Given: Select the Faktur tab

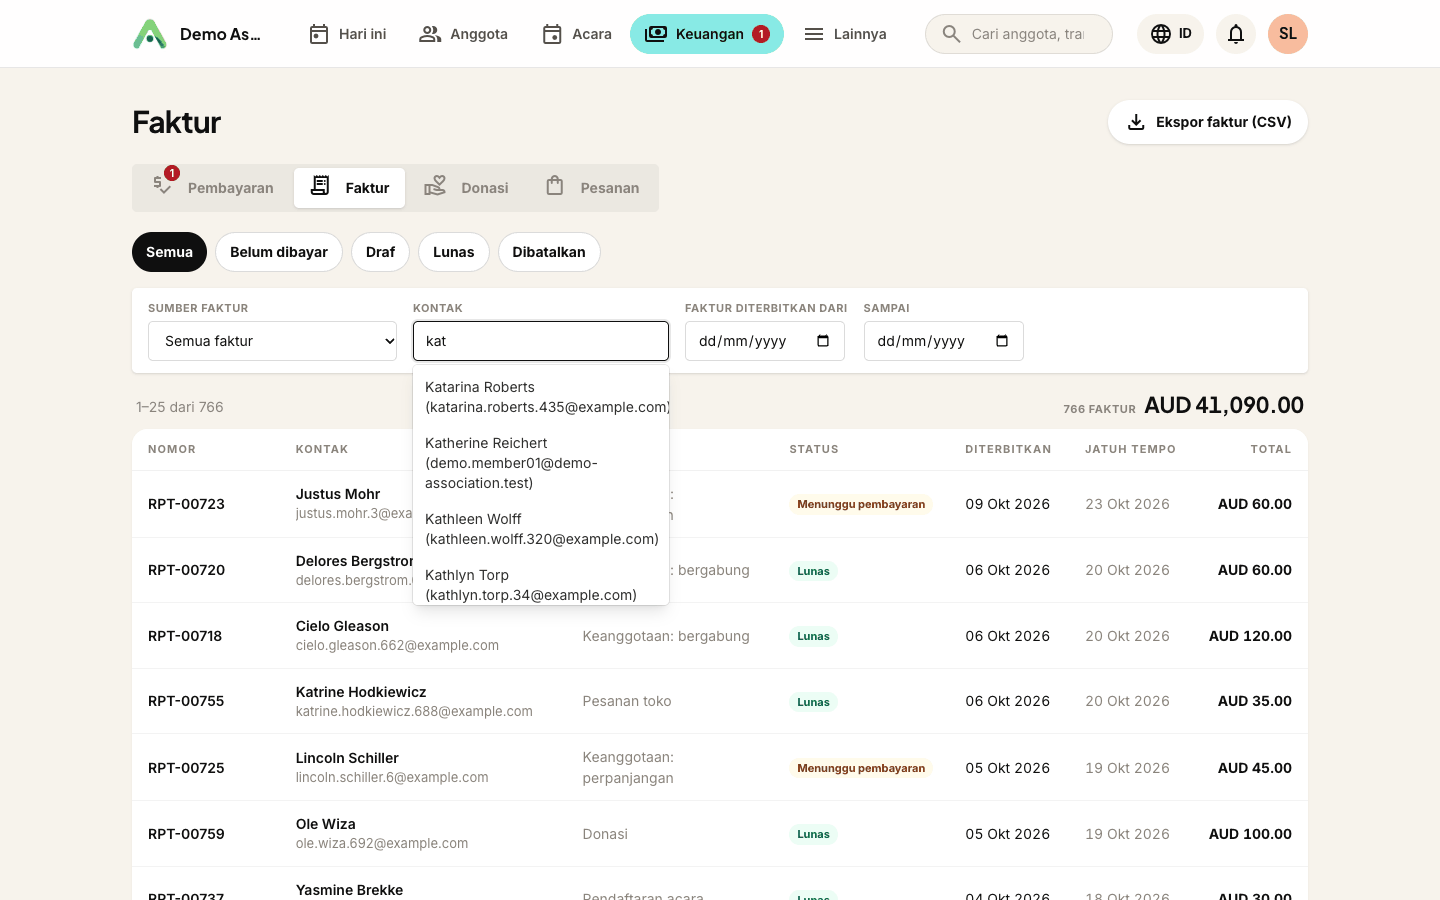Looking at the screenshot, I should [350, 188].
